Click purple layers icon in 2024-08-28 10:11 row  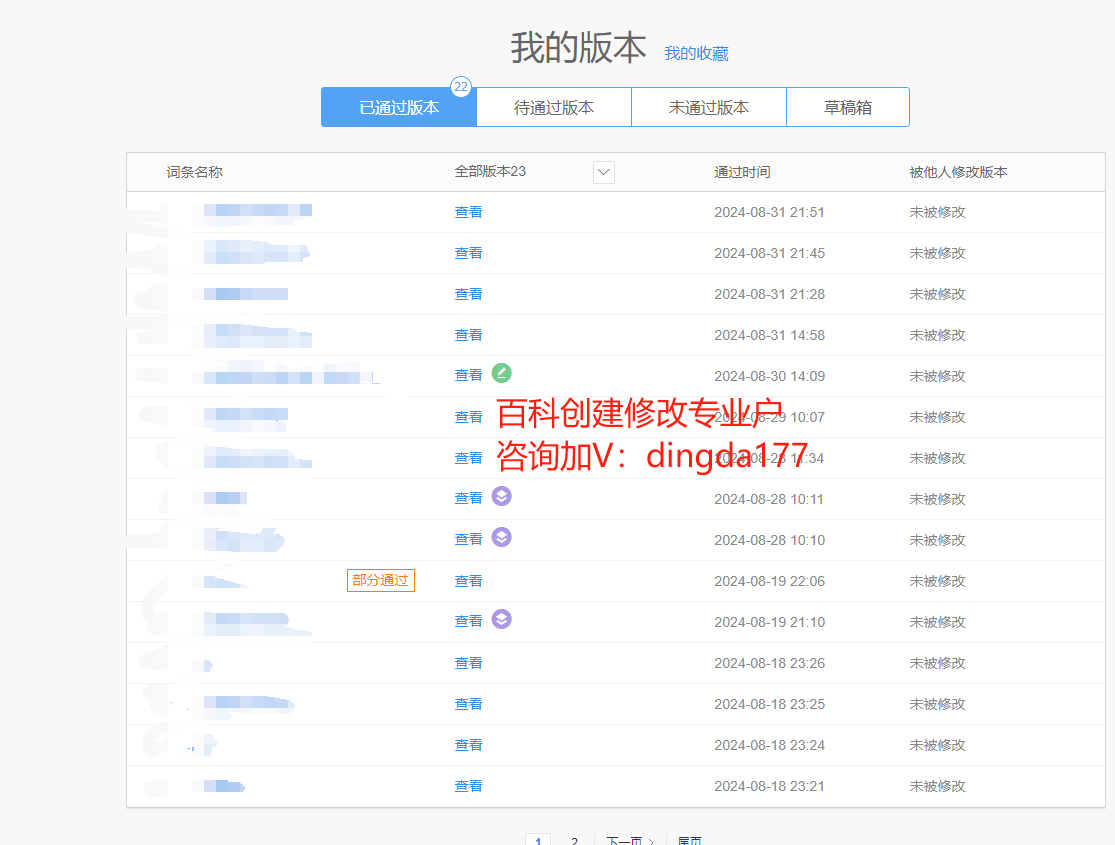(x=501, y=496)
